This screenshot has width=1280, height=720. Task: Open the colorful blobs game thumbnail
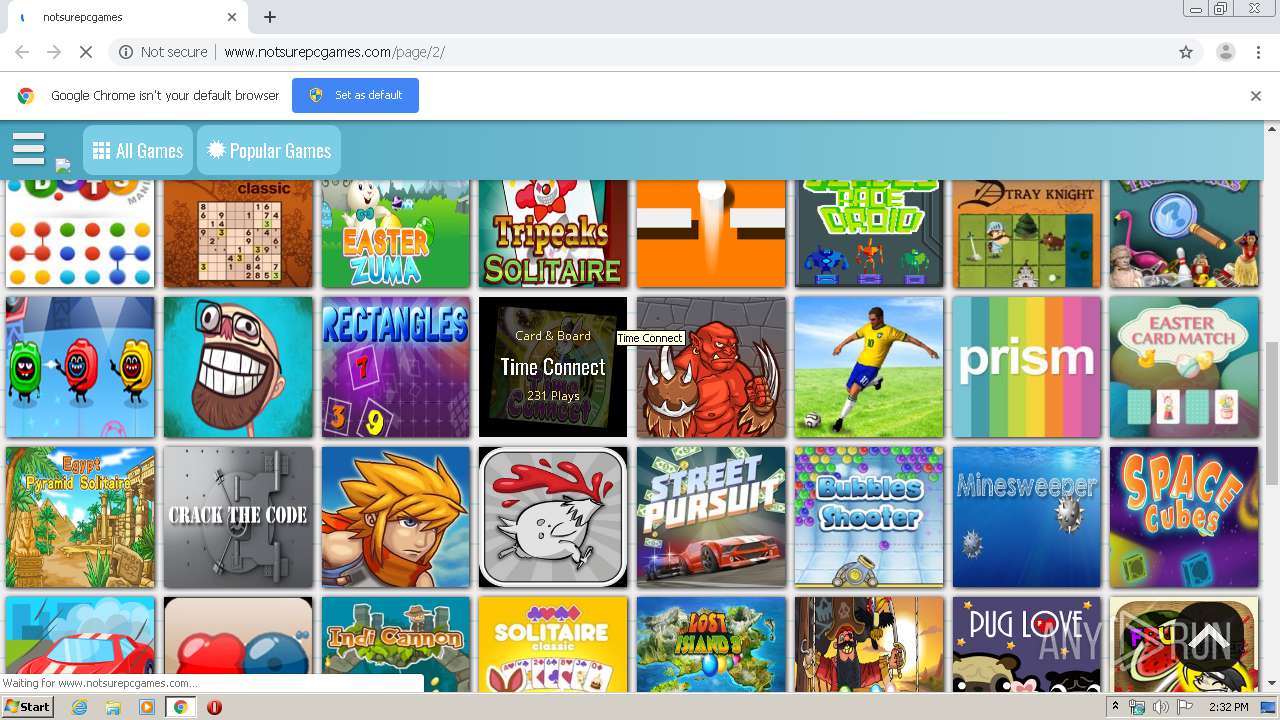[x=80, y=367]
